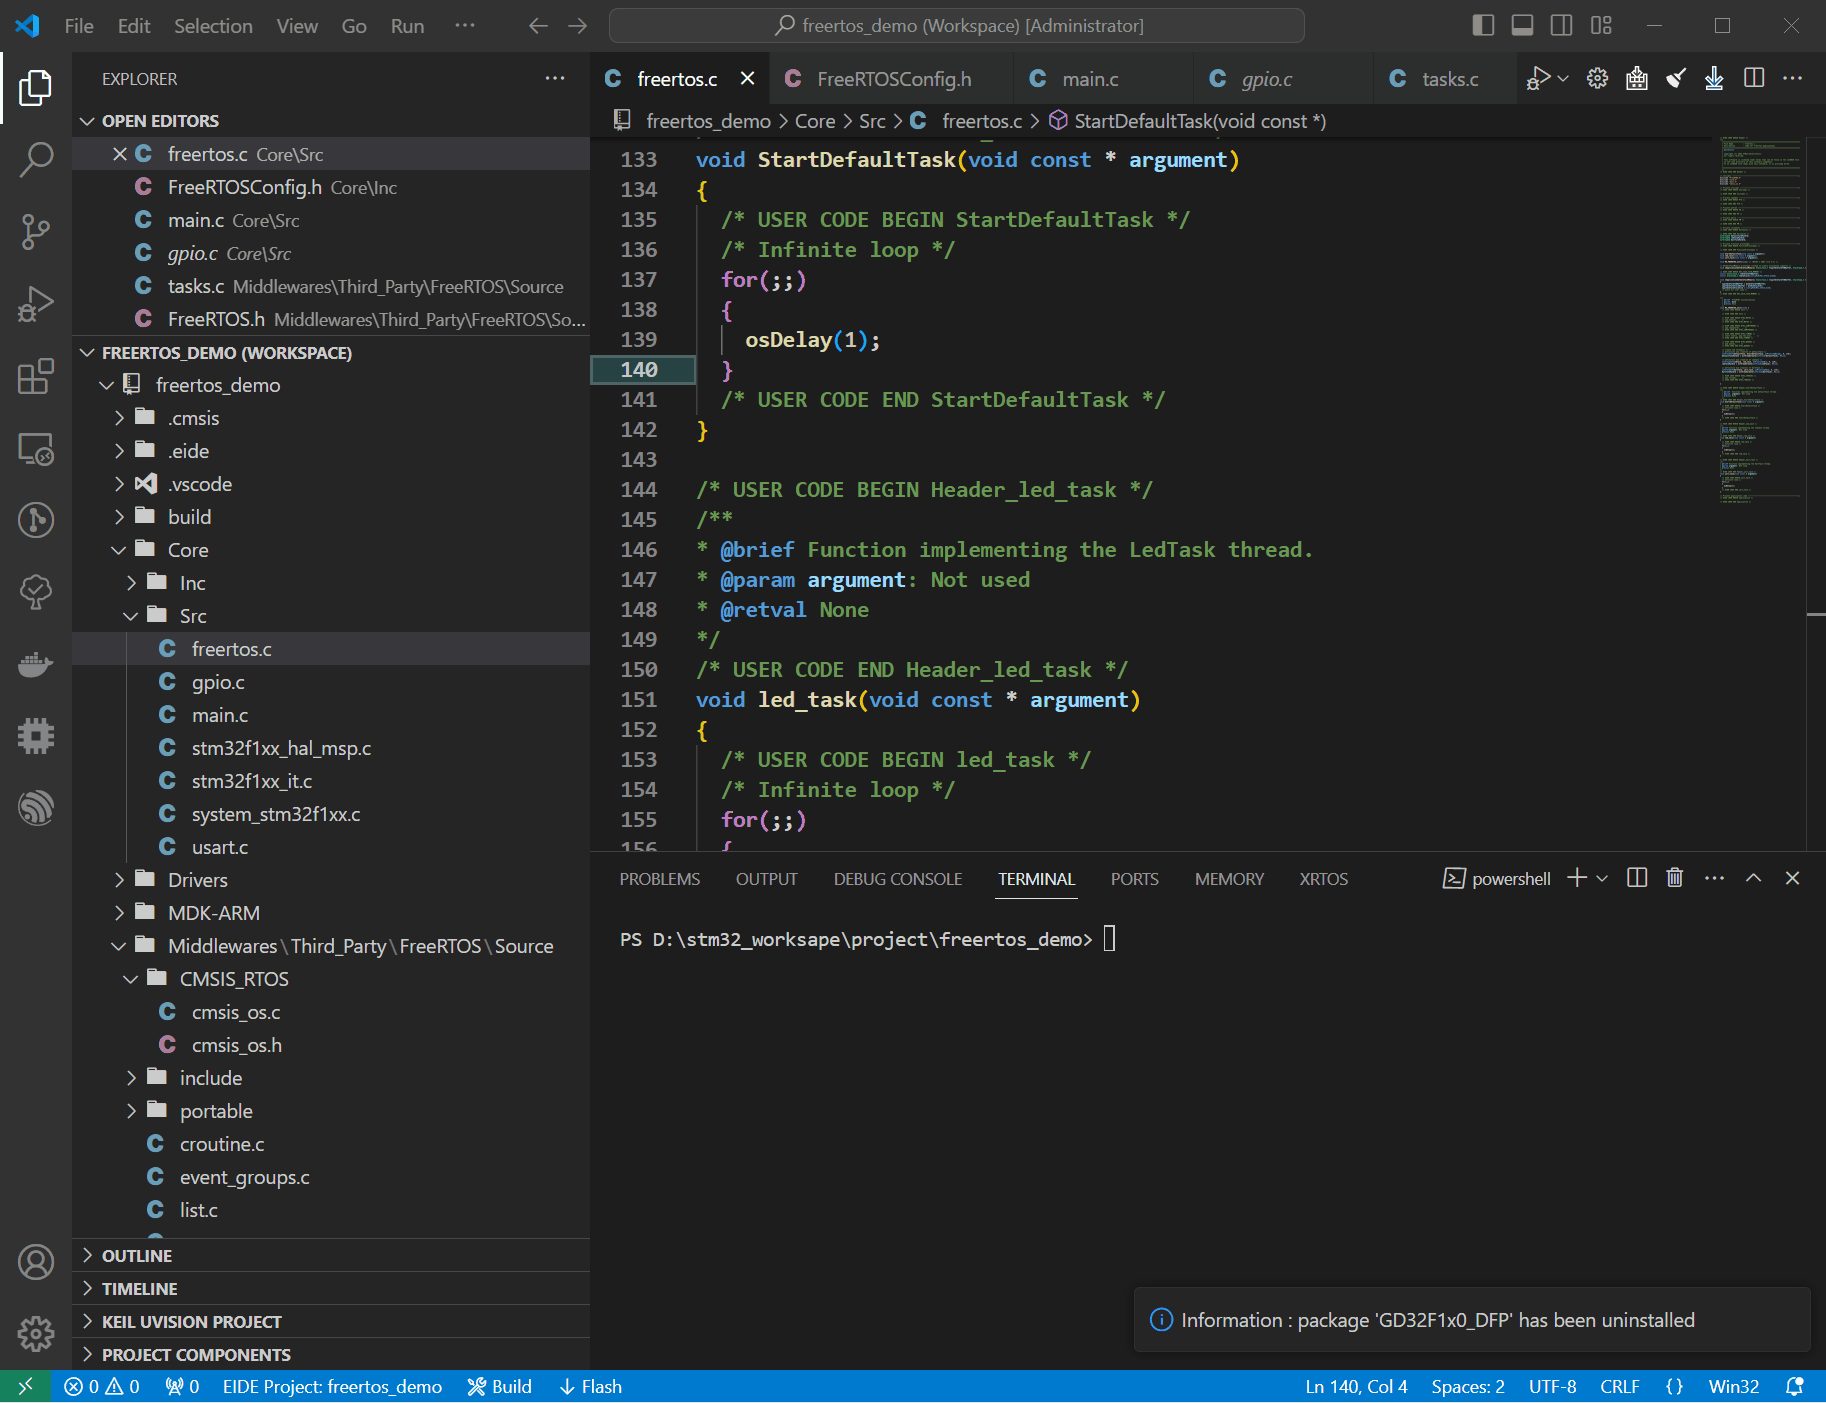Open remote window indicator in status bar
The image size is (1826, 1403).
25,1386
